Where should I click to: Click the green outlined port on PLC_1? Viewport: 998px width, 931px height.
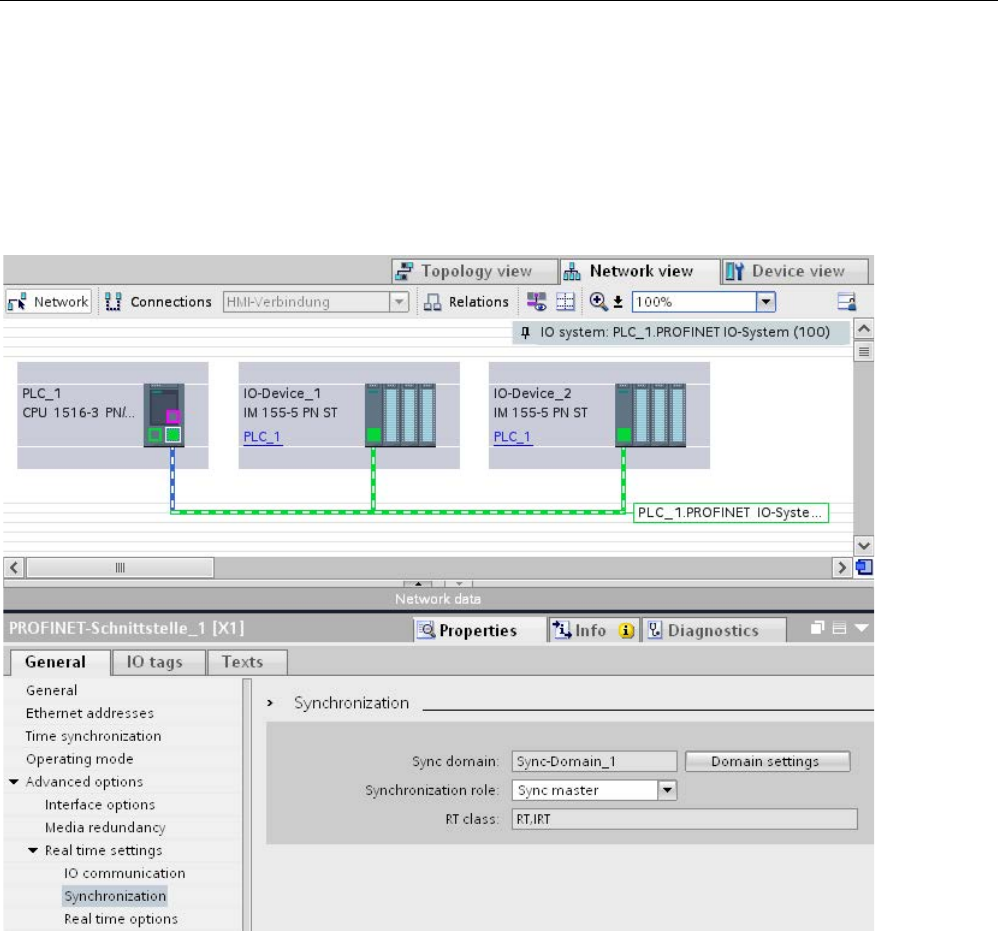(155, 435)
